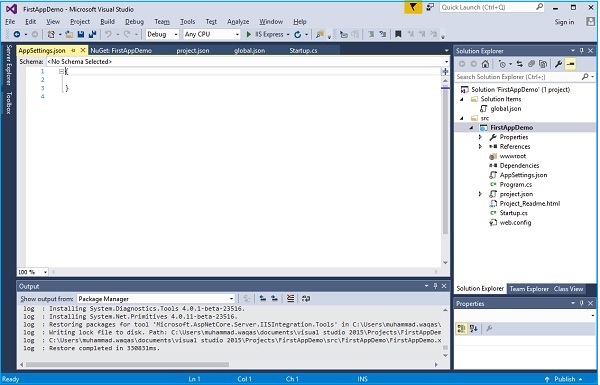Open the Build menu
The height and width of the screenshot is (385, 600).
(107, 22)
